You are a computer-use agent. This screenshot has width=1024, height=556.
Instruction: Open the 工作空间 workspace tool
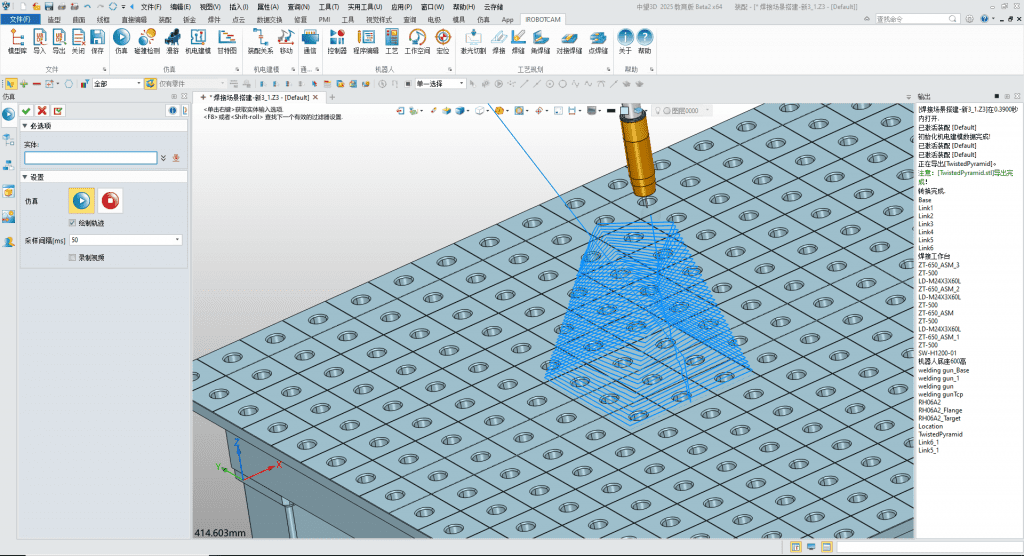(x=417, y=41)
